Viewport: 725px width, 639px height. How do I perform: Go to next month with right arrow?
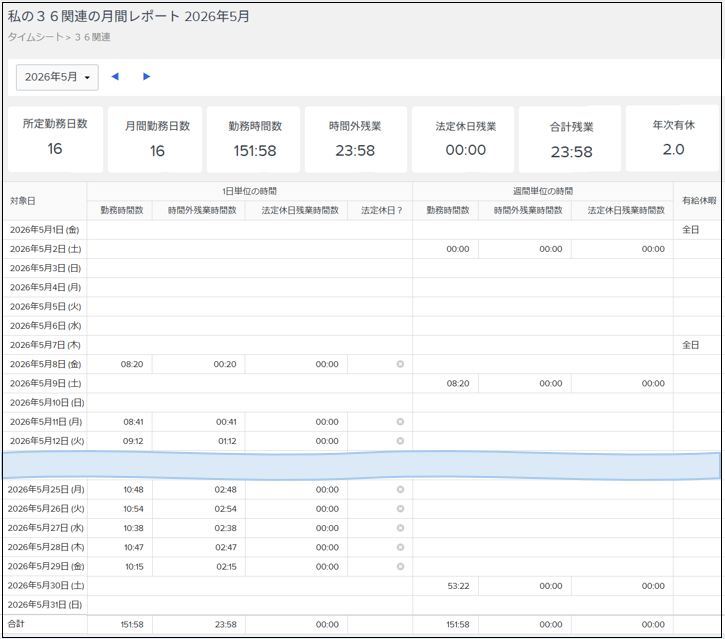(x=147, y=77)
